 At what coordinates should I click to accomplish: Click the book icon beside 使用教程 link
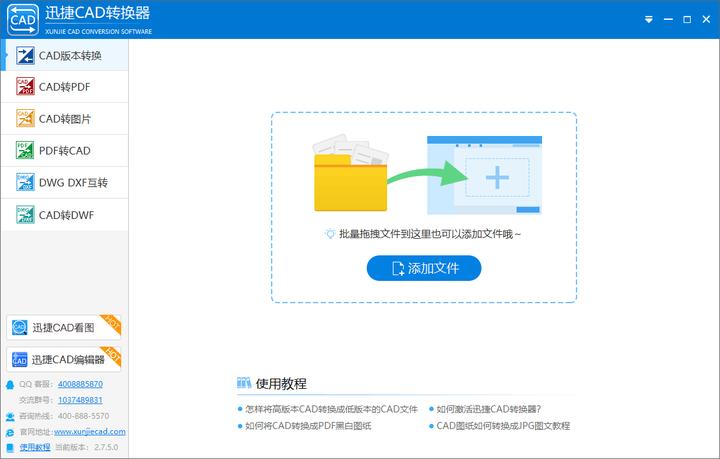pyautogui.click(x=10, y=448)
